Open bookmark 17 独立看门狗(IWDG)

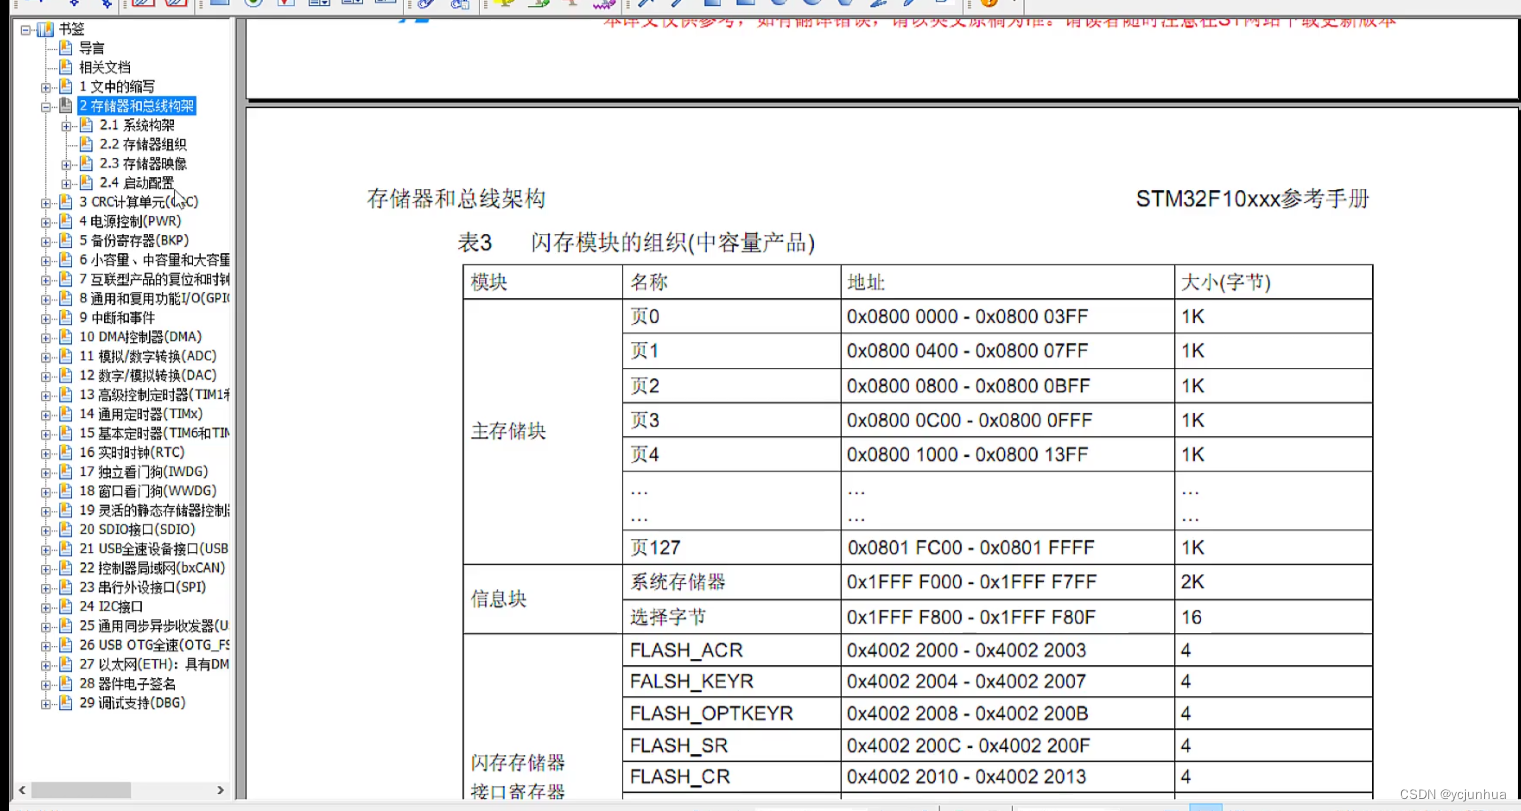144,472
